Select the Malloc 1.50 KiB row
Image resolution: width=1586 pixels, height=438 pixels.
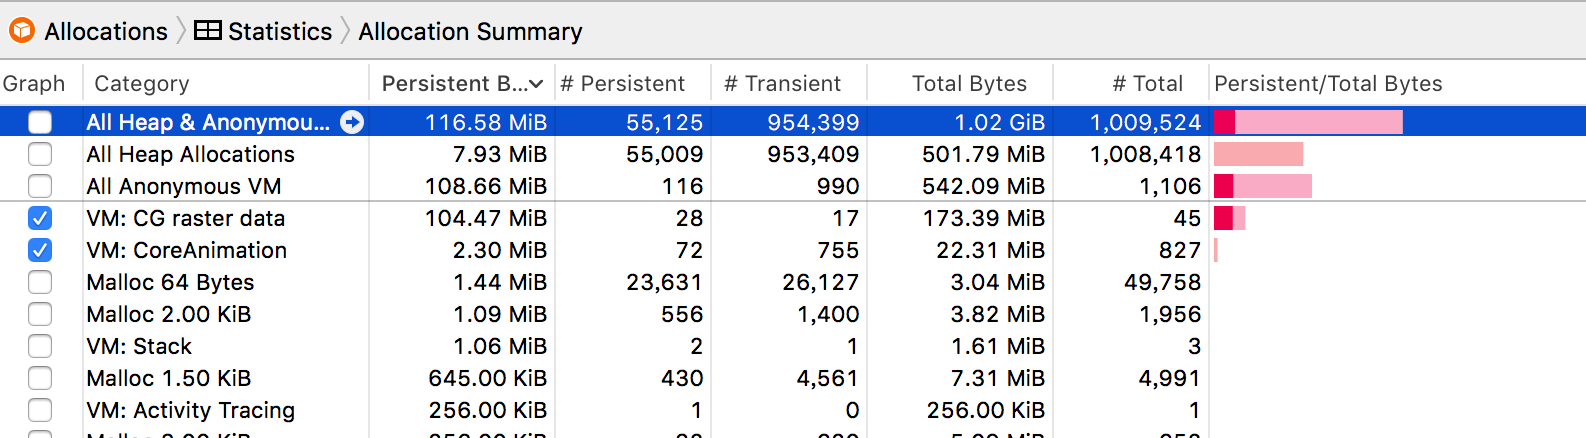793,378
